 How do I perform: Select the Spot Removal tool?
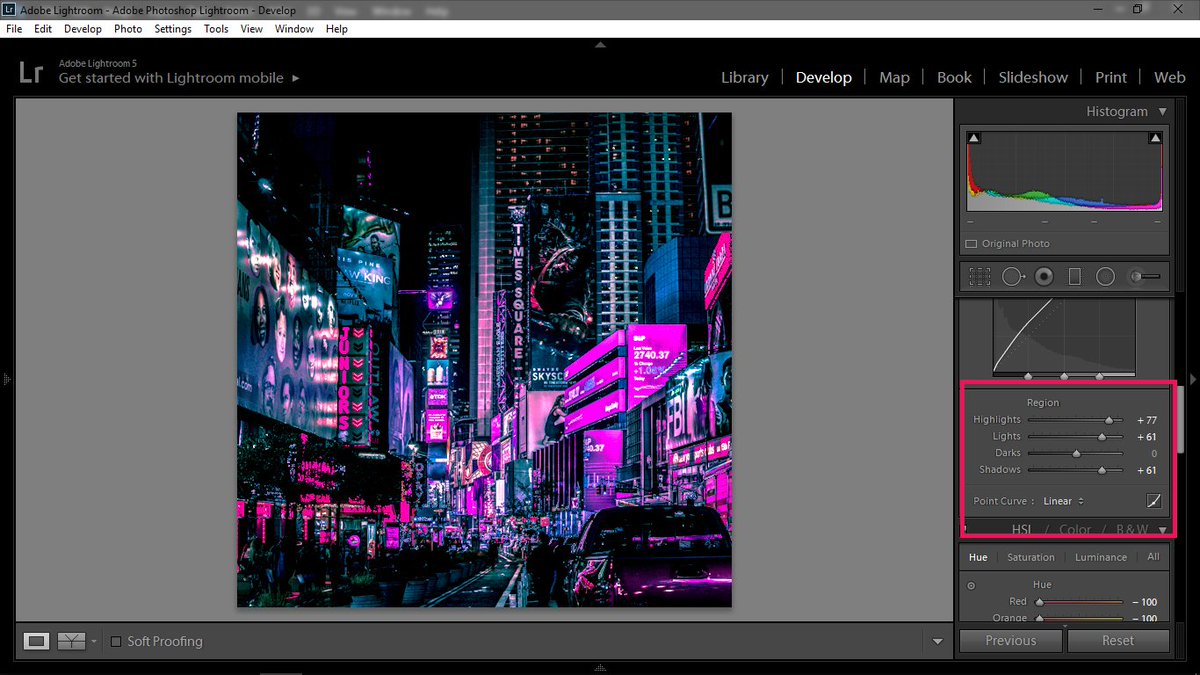[x=1013, y=277]
